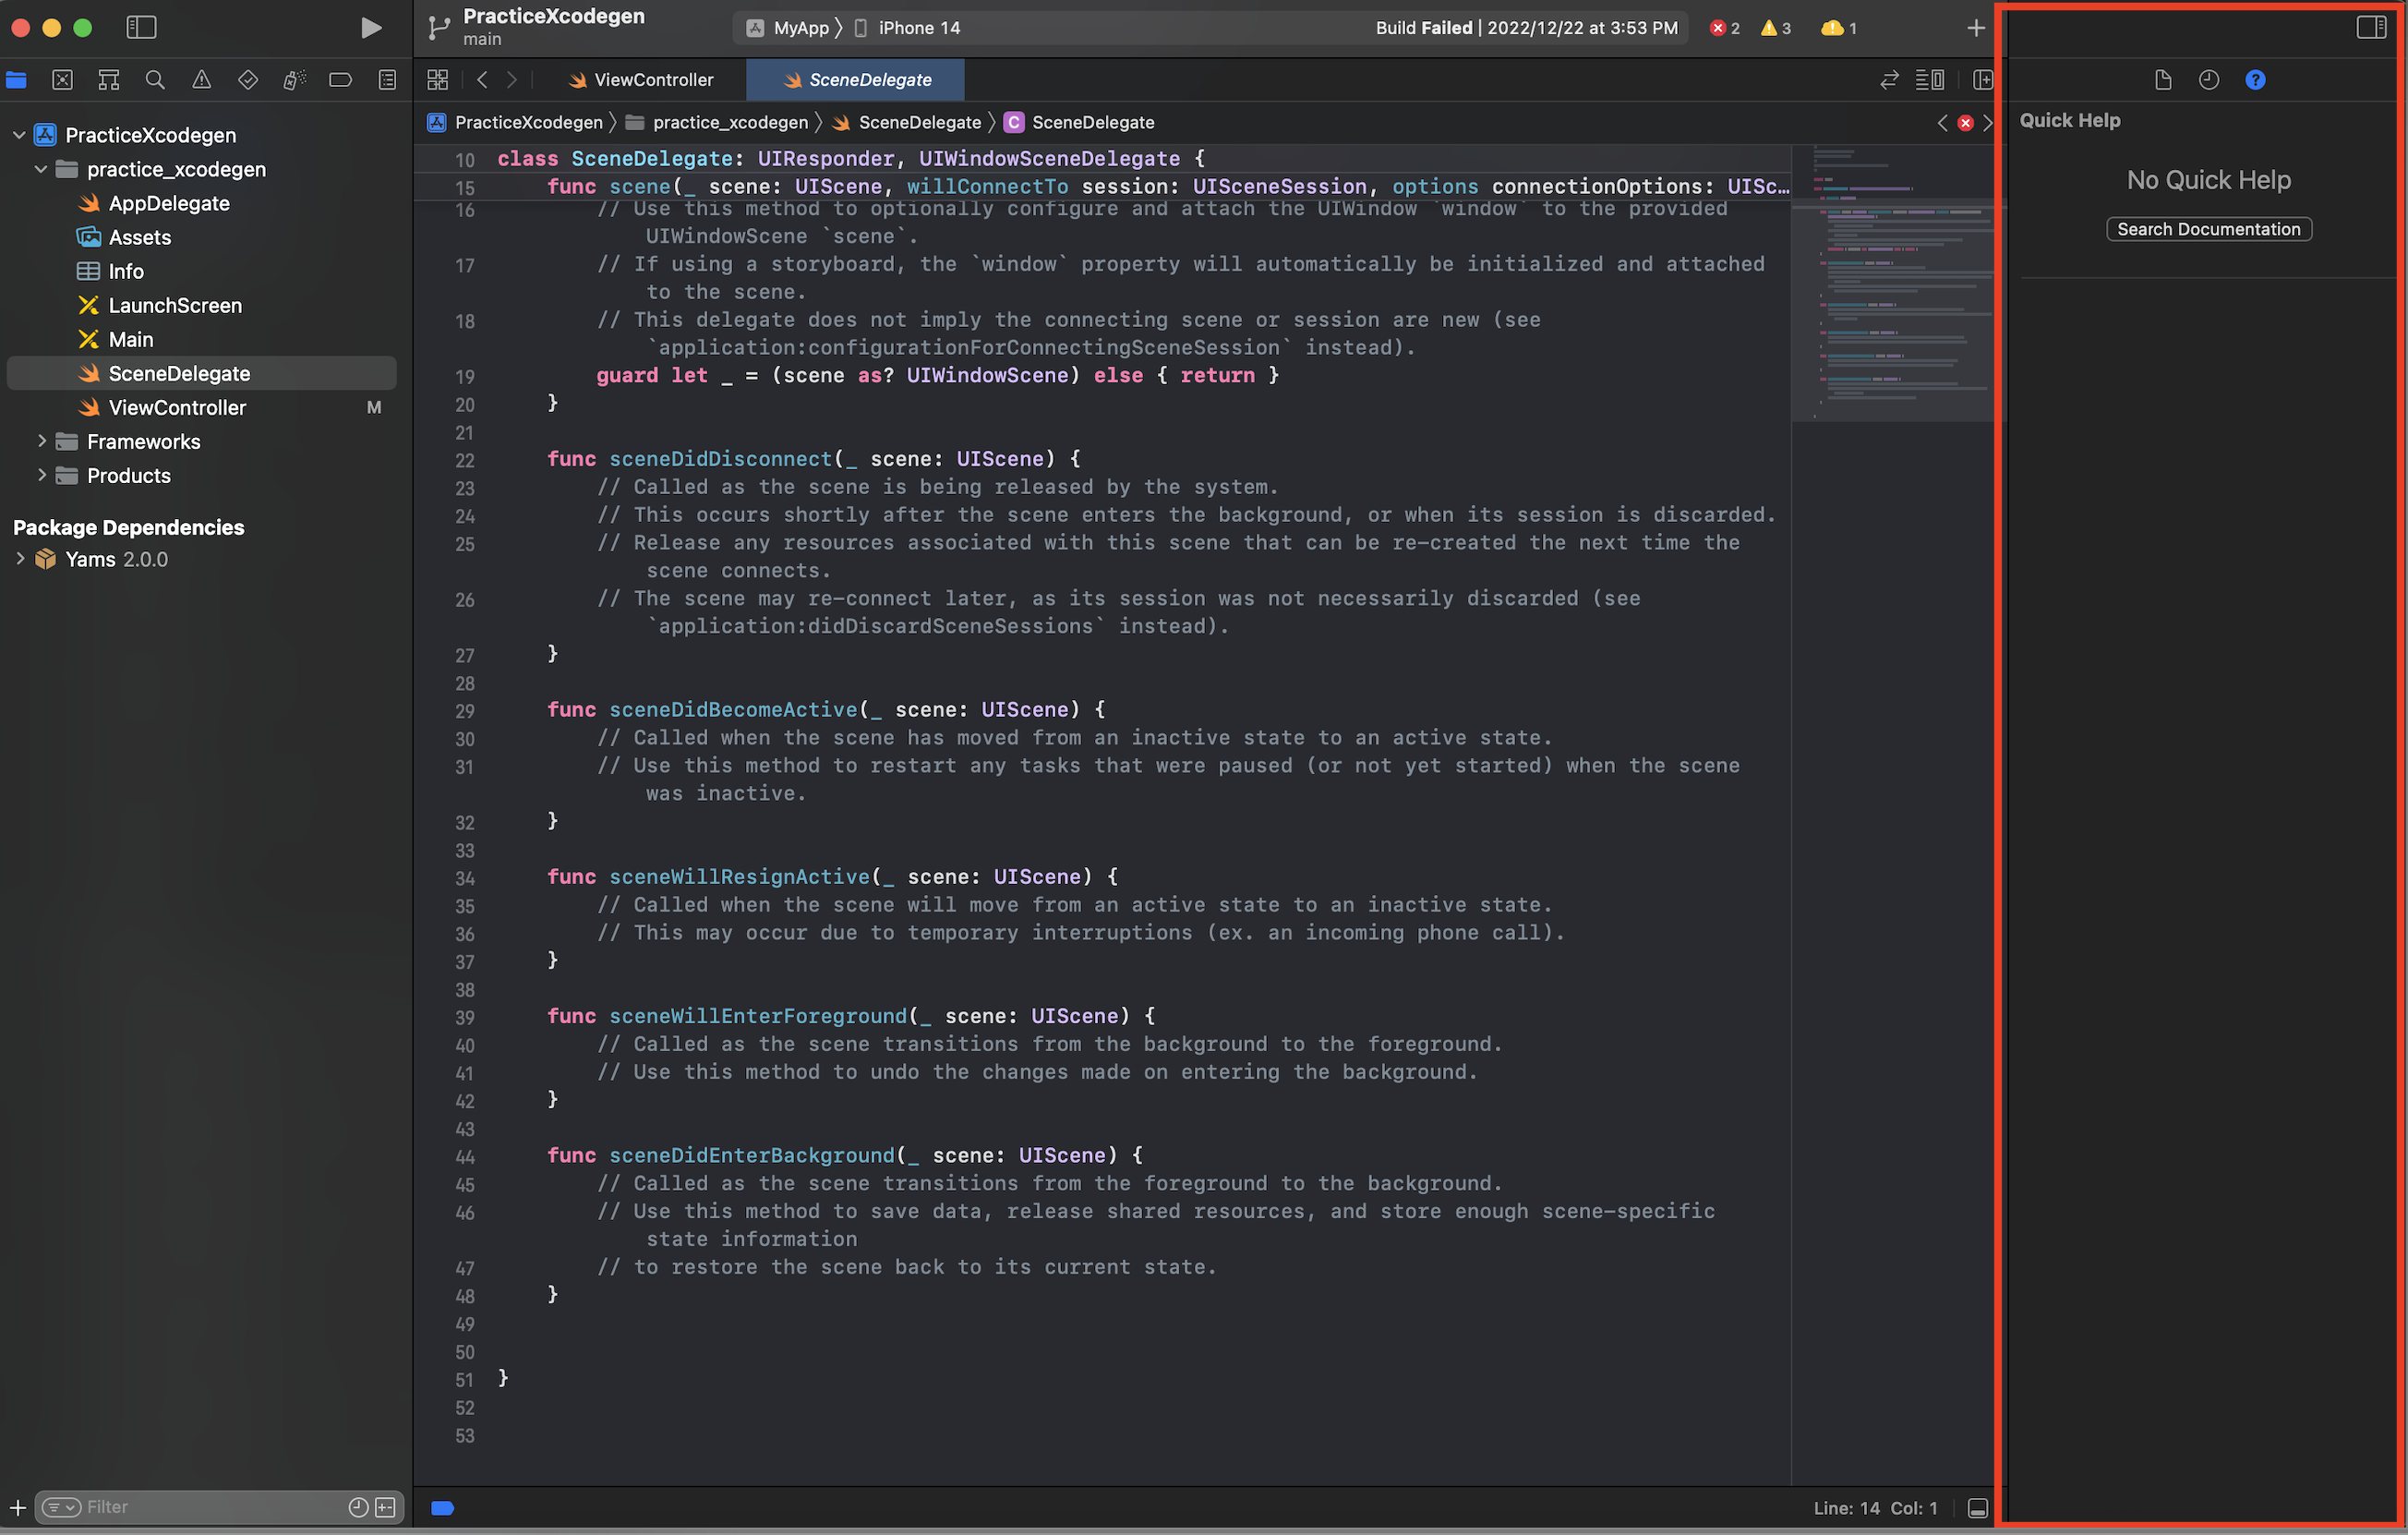
Task: Open AppDelegate file in navigator
Action: coord(168,203)
